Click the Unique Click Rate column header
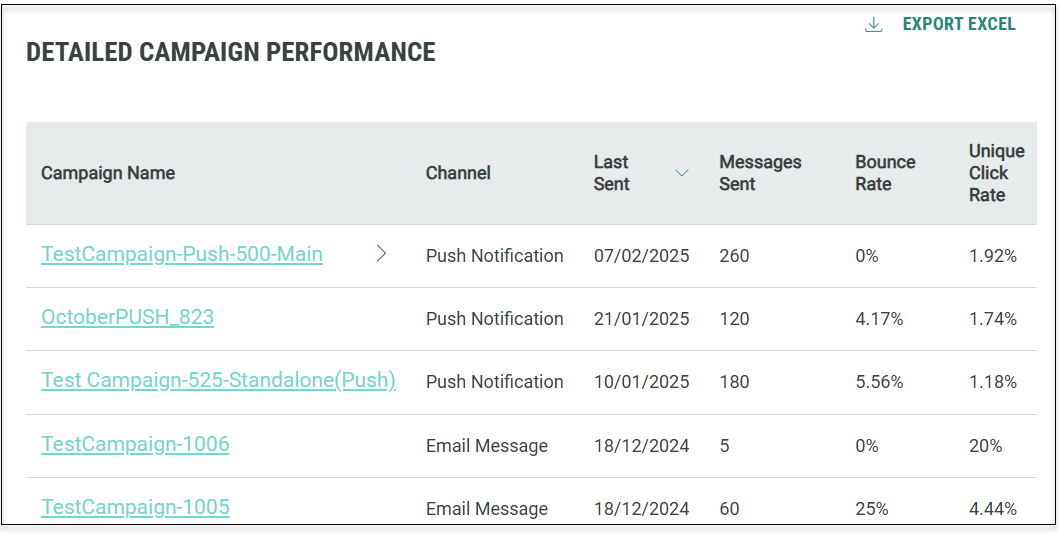 coord(996,173)
